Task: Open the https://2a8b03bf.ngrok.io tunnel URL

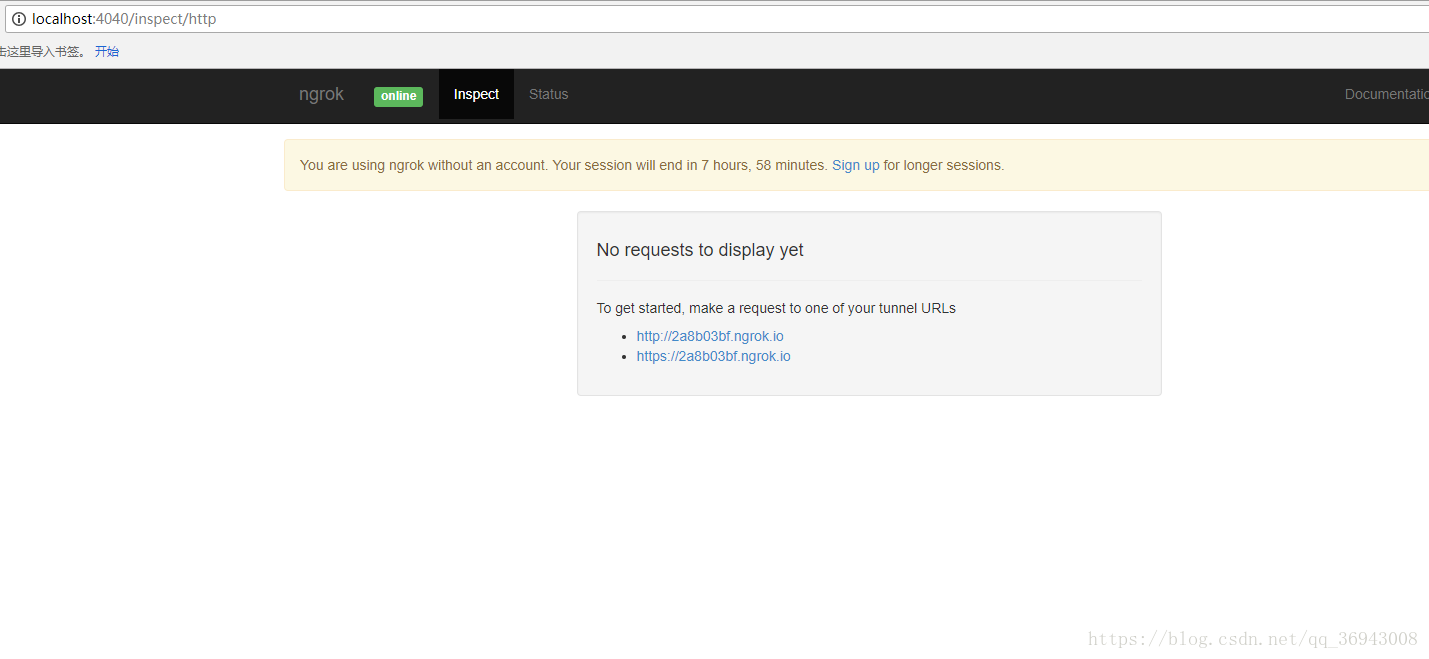Action: pyautogui.click(x=713, y=356)
